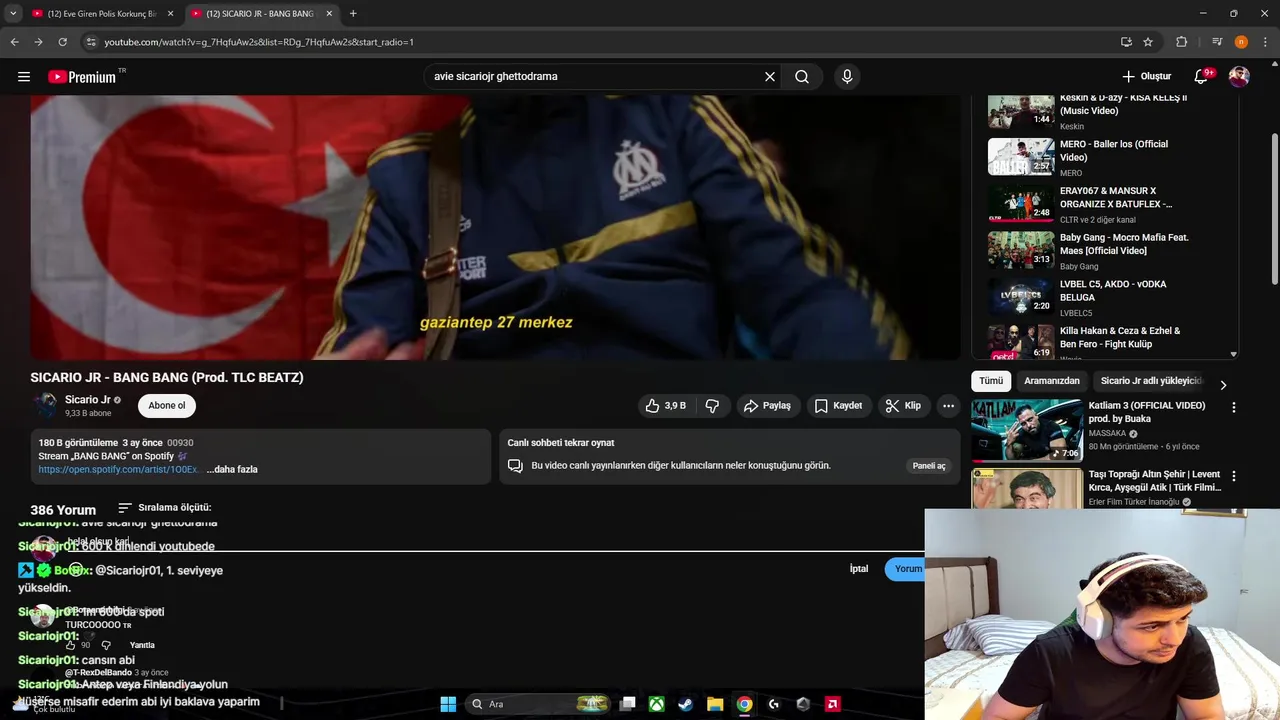Play LVBEL C5, AKDO - VODKA BELUGA playlist item
Image resolution: width=1280 pixels, height=720 pixels.
[x=1090, y=297]
